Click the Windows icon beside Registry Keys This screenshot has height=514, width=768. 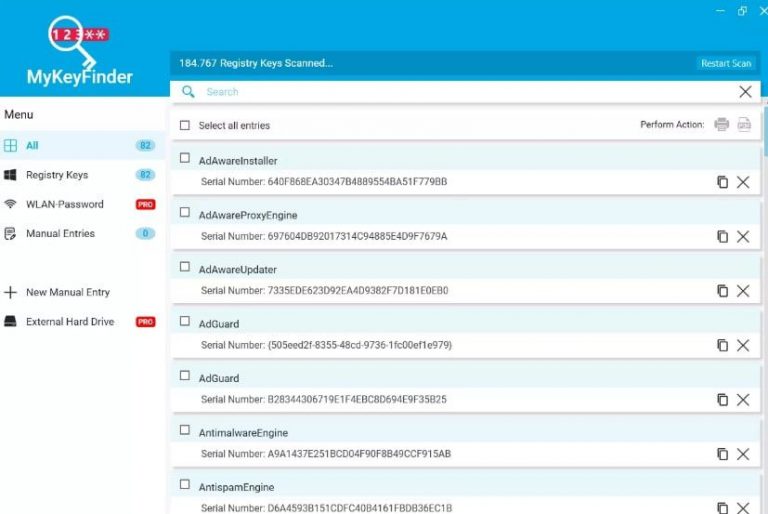10,175
